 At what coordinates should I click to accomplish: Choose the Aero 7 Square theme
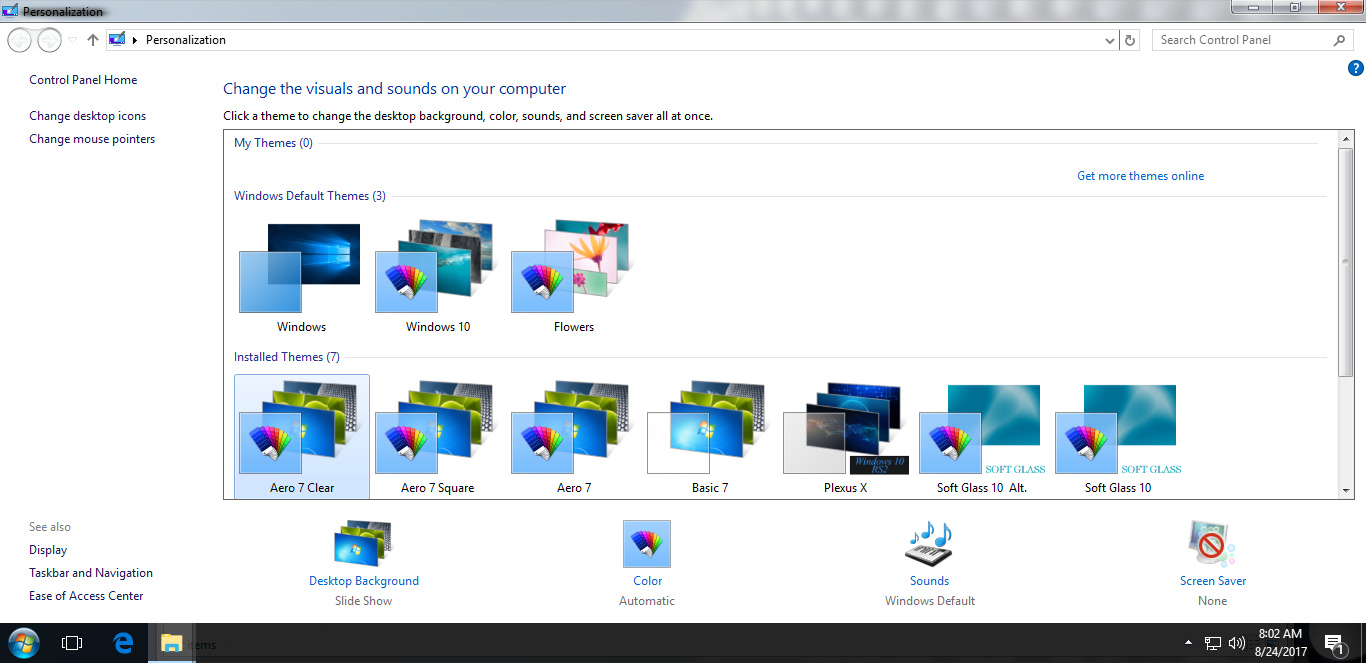[x=438, y=436]
